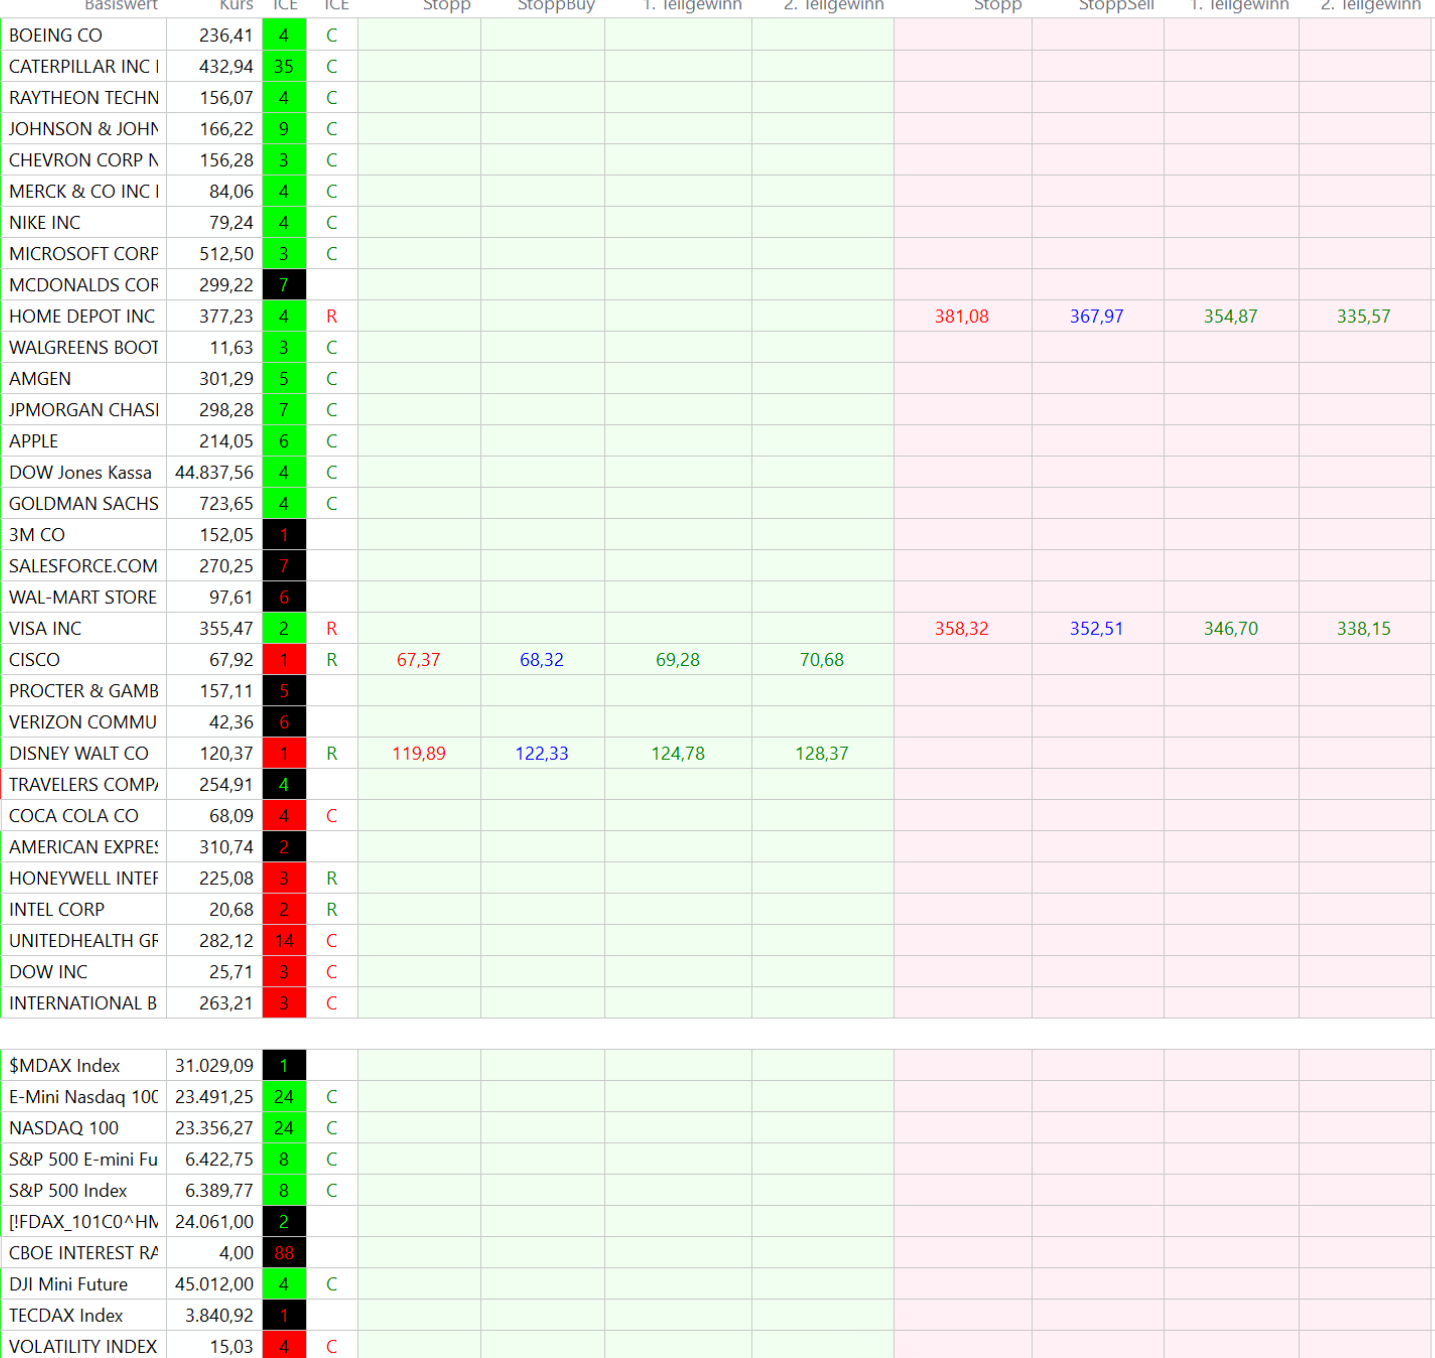This screenshot has width=1435, height=1358.
Task: Select the Disney stop value 119,89
Action: pos(418,753)
